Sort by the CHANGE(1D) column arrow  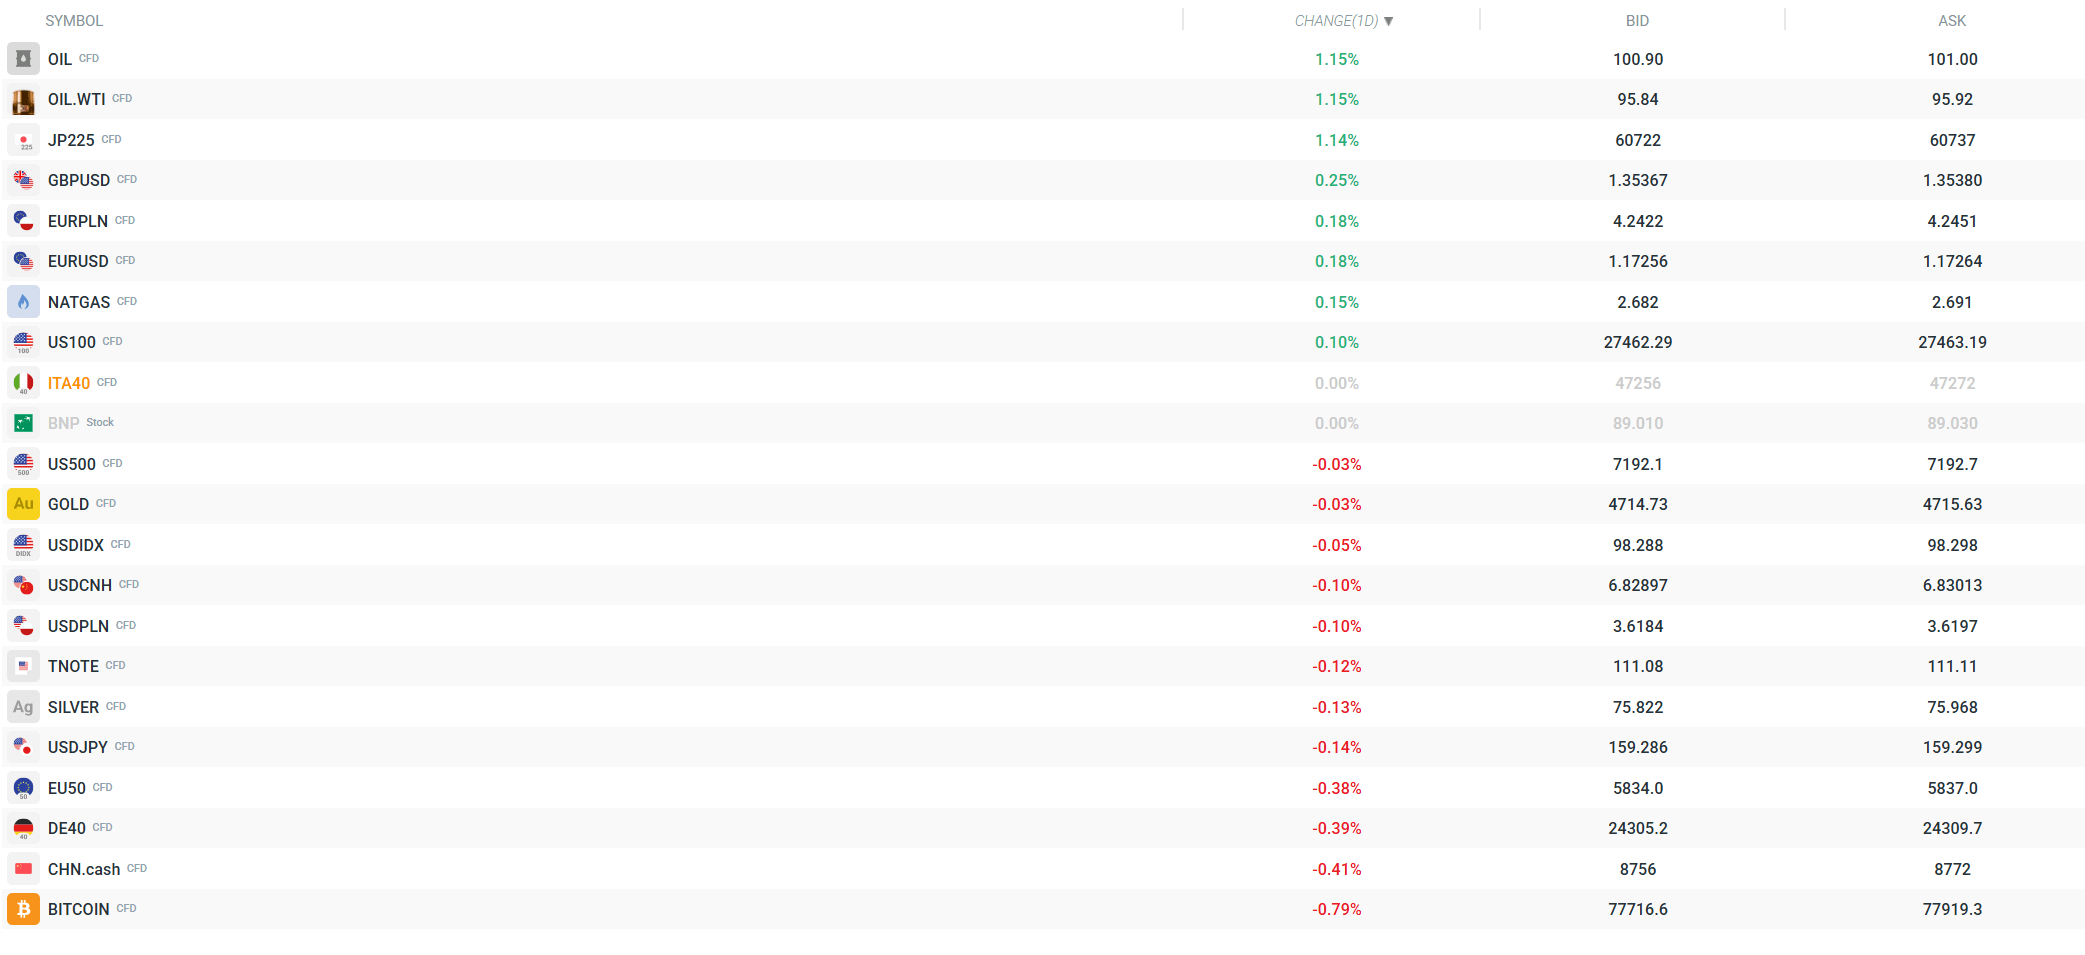[x=1388, y=21]
